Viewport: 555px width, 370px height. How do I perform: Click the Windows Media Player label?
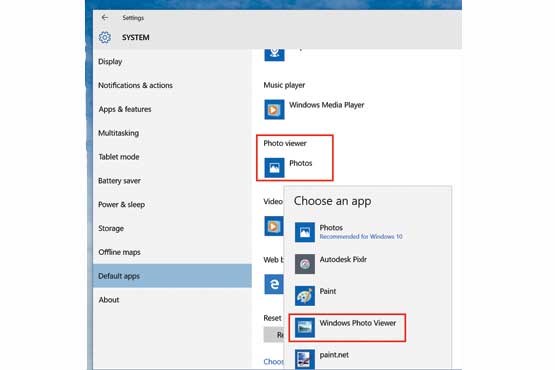click(x=326, y=105)
